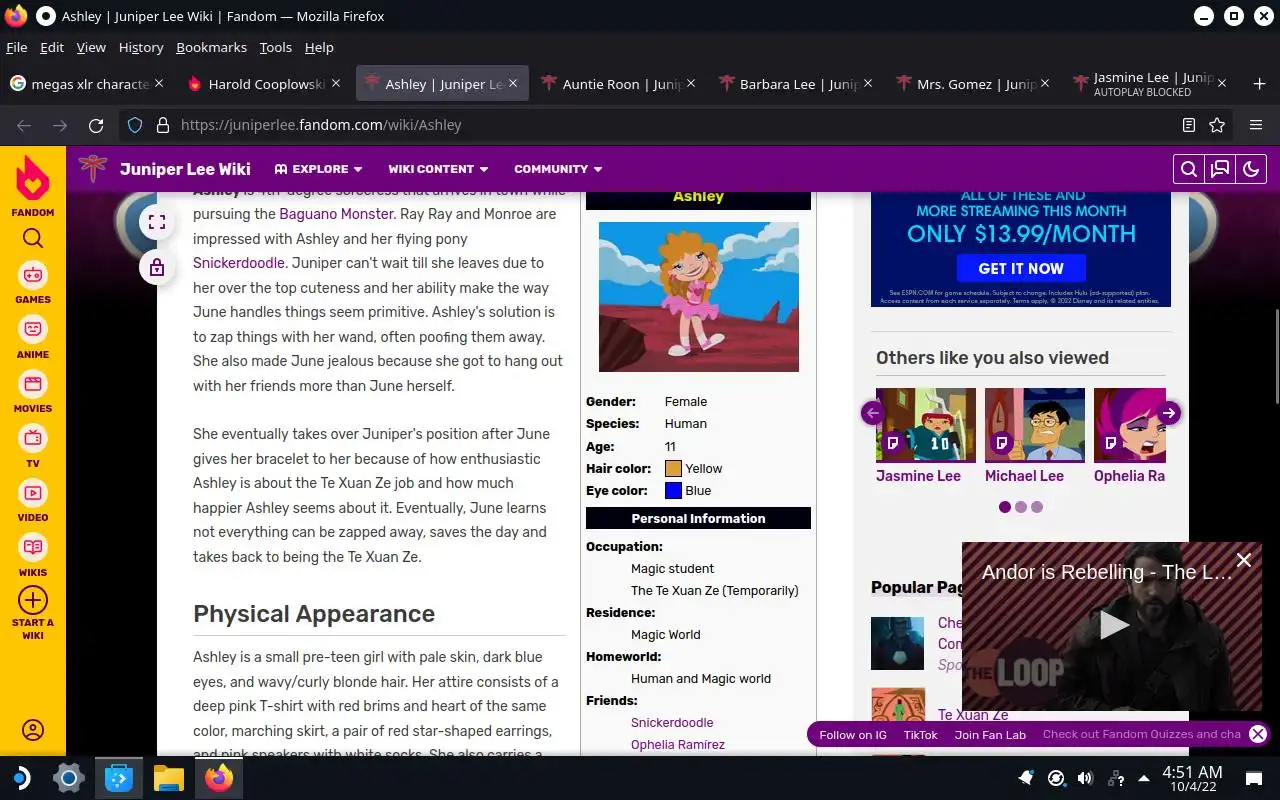Click the Join Fan Lab link
Screen dimensions: 1280x800
[x=990, y=735]
